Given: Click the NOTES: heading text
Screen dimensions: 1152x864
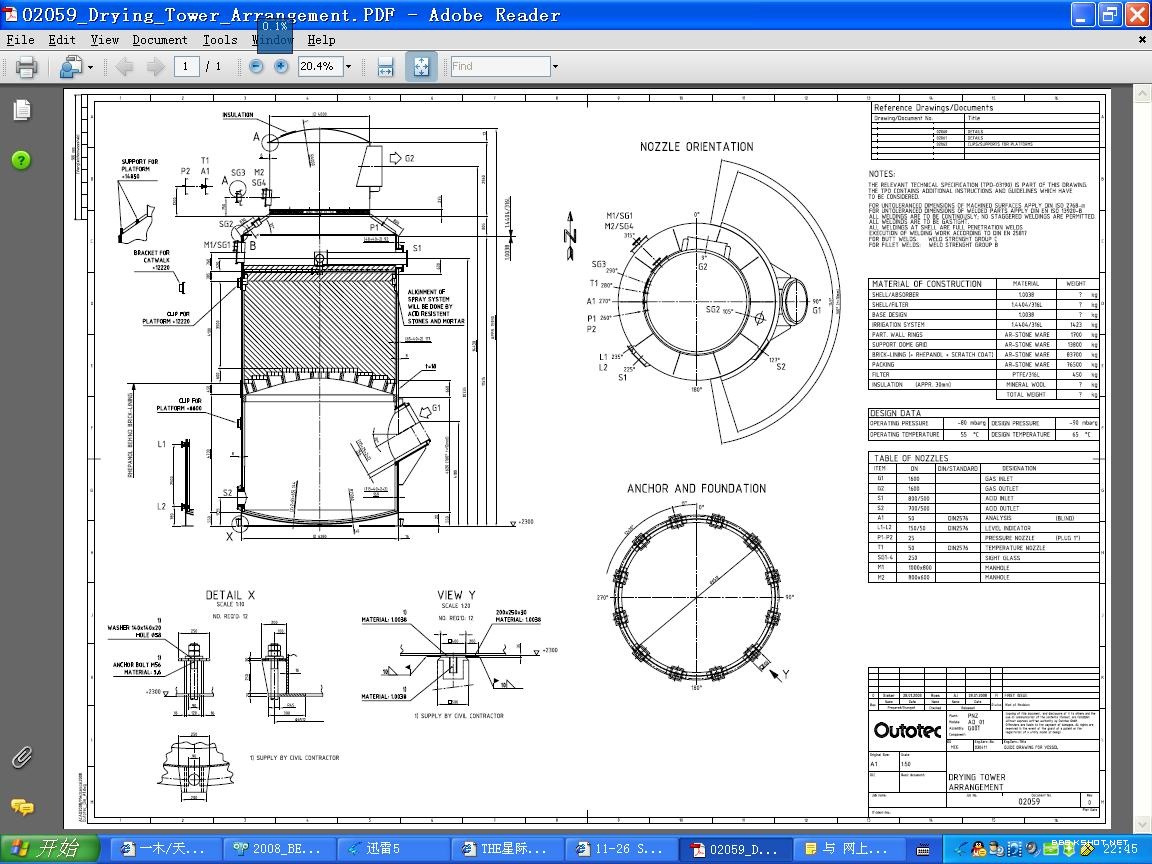Looking at the screenshot, I should point(882,174).
